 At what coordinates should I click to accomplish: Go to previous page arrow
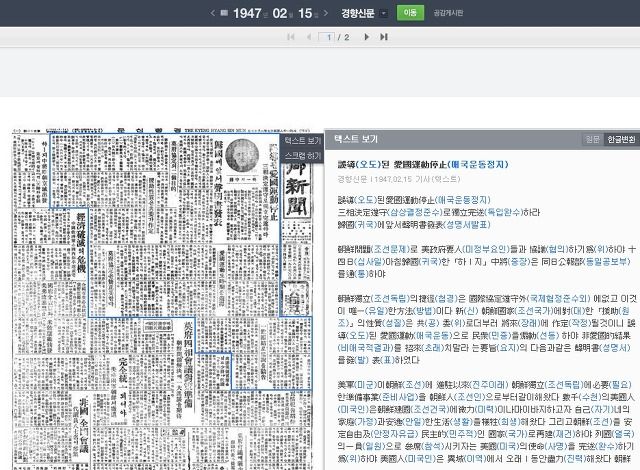pyautogui.click(x=309, y=37)
